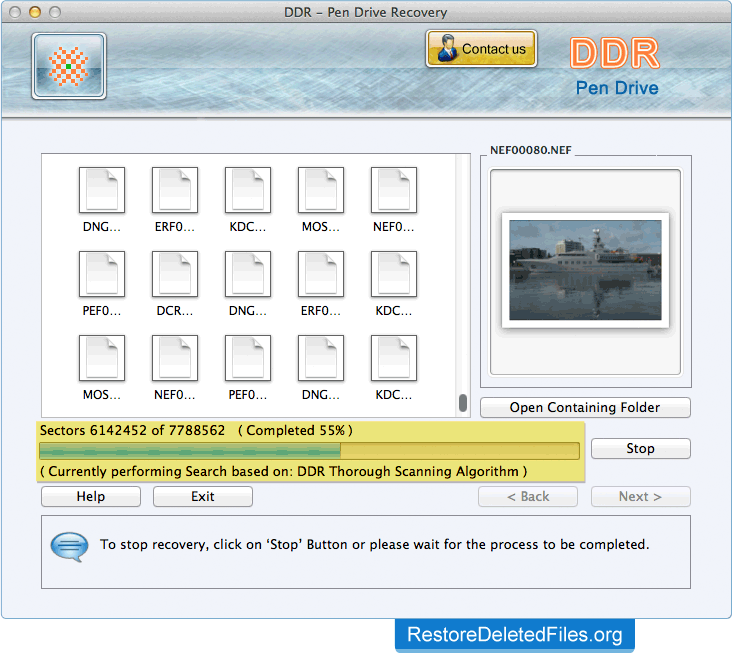
Task: Click the DDR Thorough Scanning Algorithm status line
Action: (284, 471)
